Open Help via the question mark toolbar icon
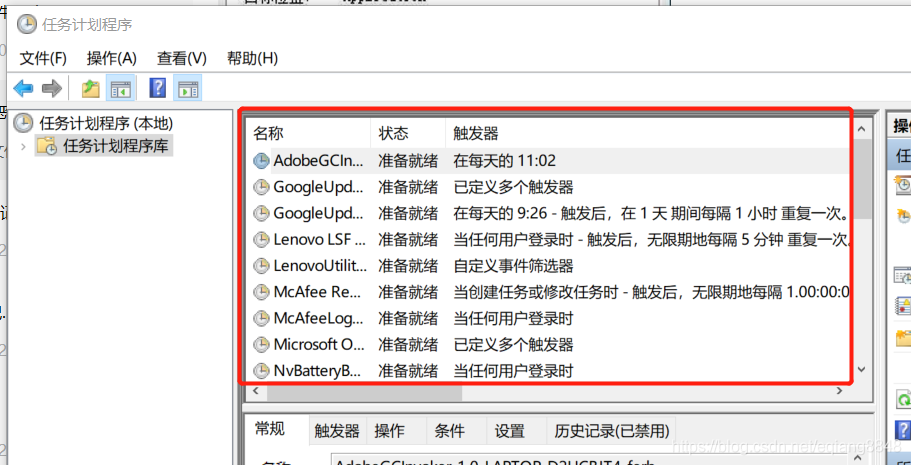This screenshot has height=465, width=911. point(157,88)
